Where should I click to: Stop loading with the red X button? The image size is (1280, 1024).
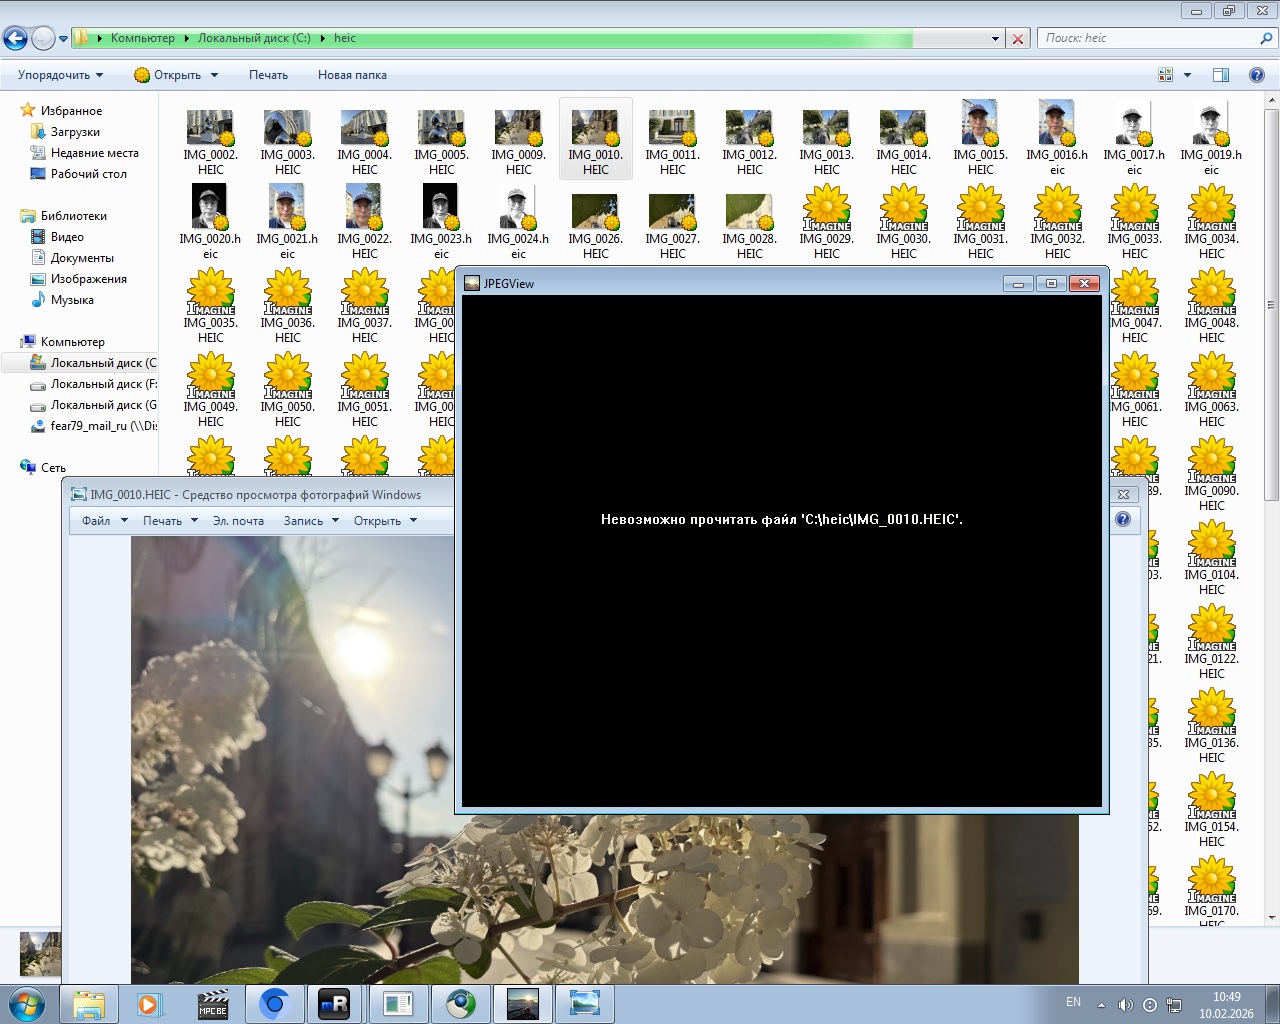pos(1018,39)
